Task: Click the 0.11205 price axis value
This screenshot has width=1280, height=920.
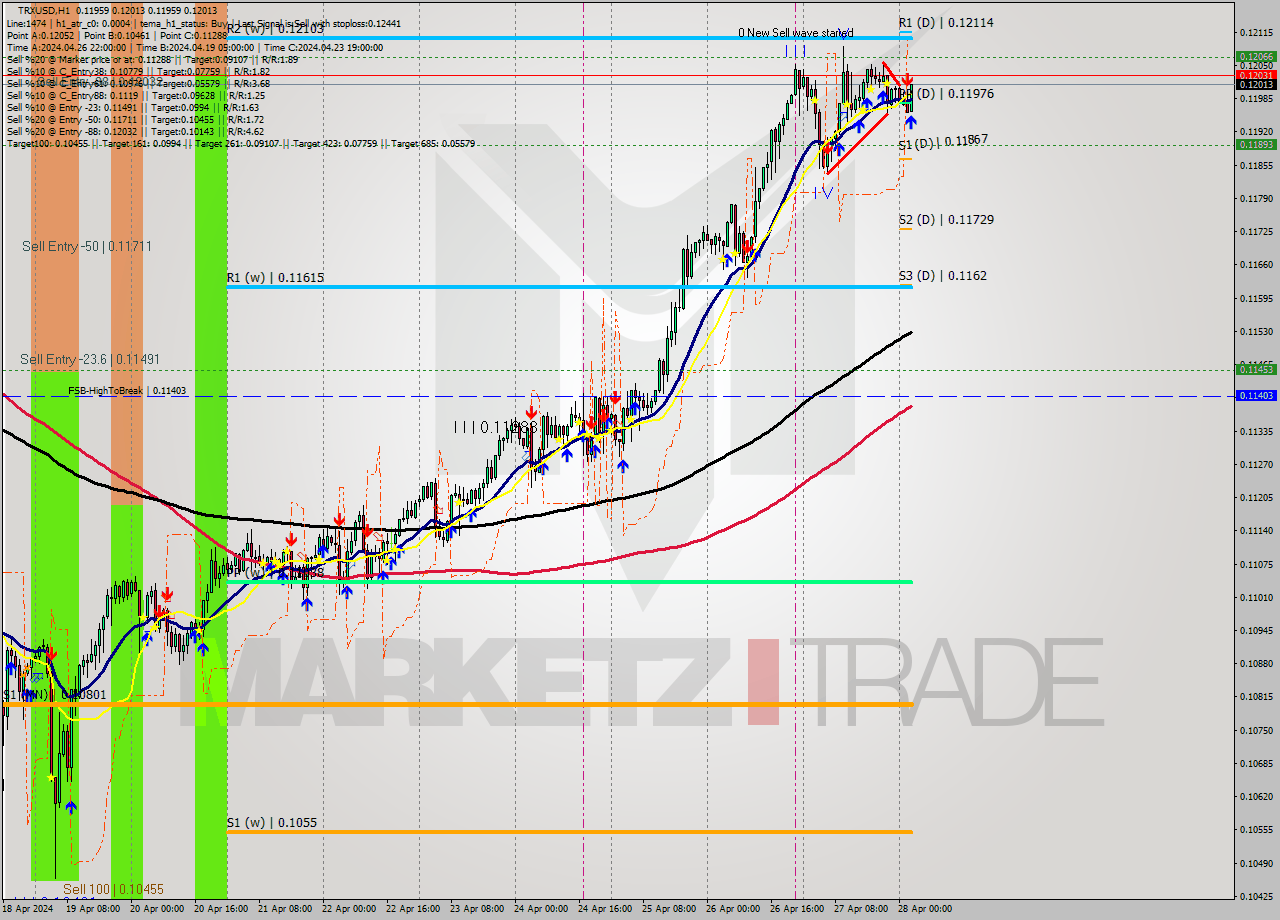Action: tap(1256, 497)
